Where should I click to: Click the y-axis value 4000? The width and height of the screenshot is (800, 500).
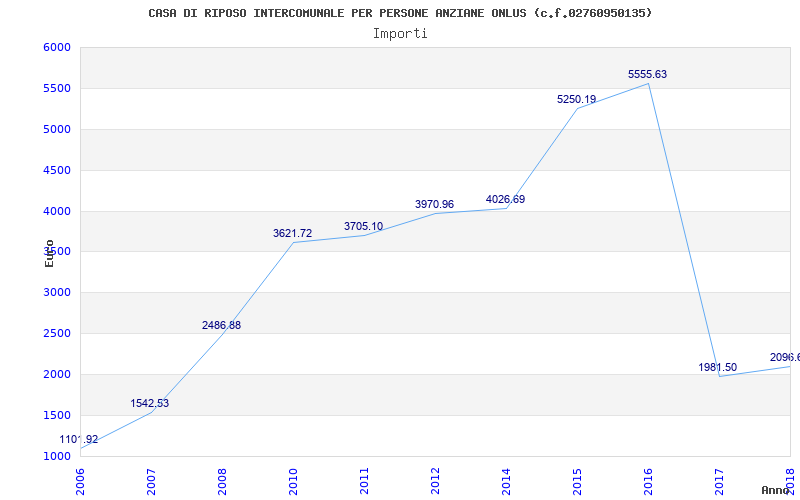tap(57, 211)
